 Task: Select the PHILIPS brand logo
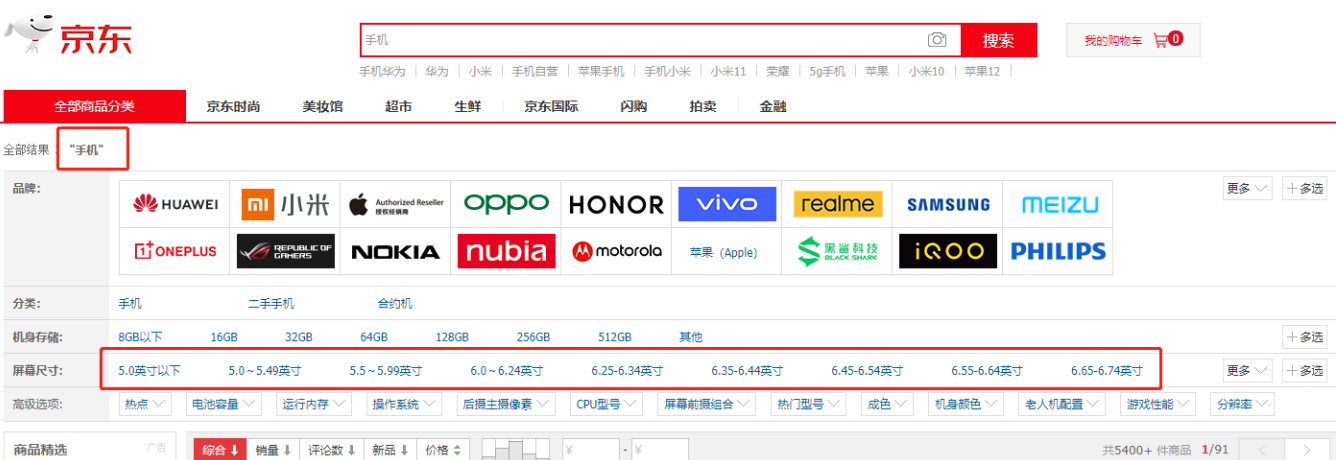click(x=1059, y=251)
